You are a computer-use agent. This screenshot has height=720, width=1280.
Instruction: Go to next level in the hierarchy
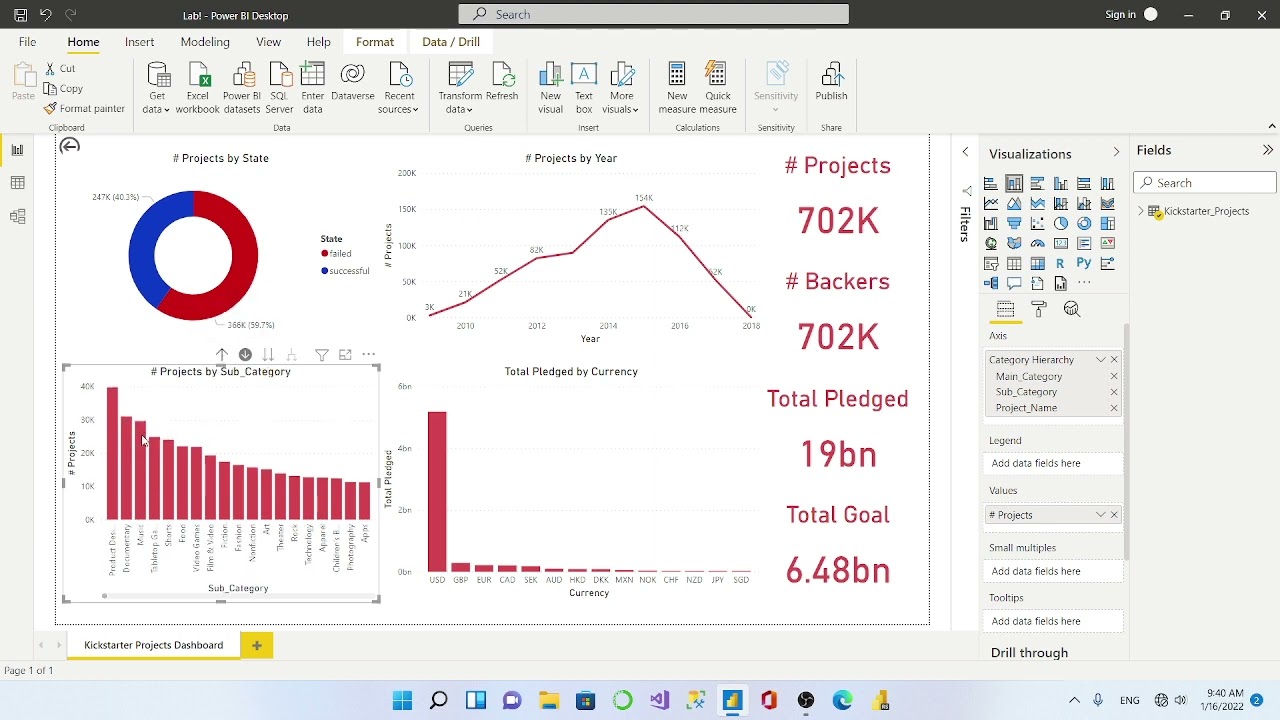click(268, 355)
